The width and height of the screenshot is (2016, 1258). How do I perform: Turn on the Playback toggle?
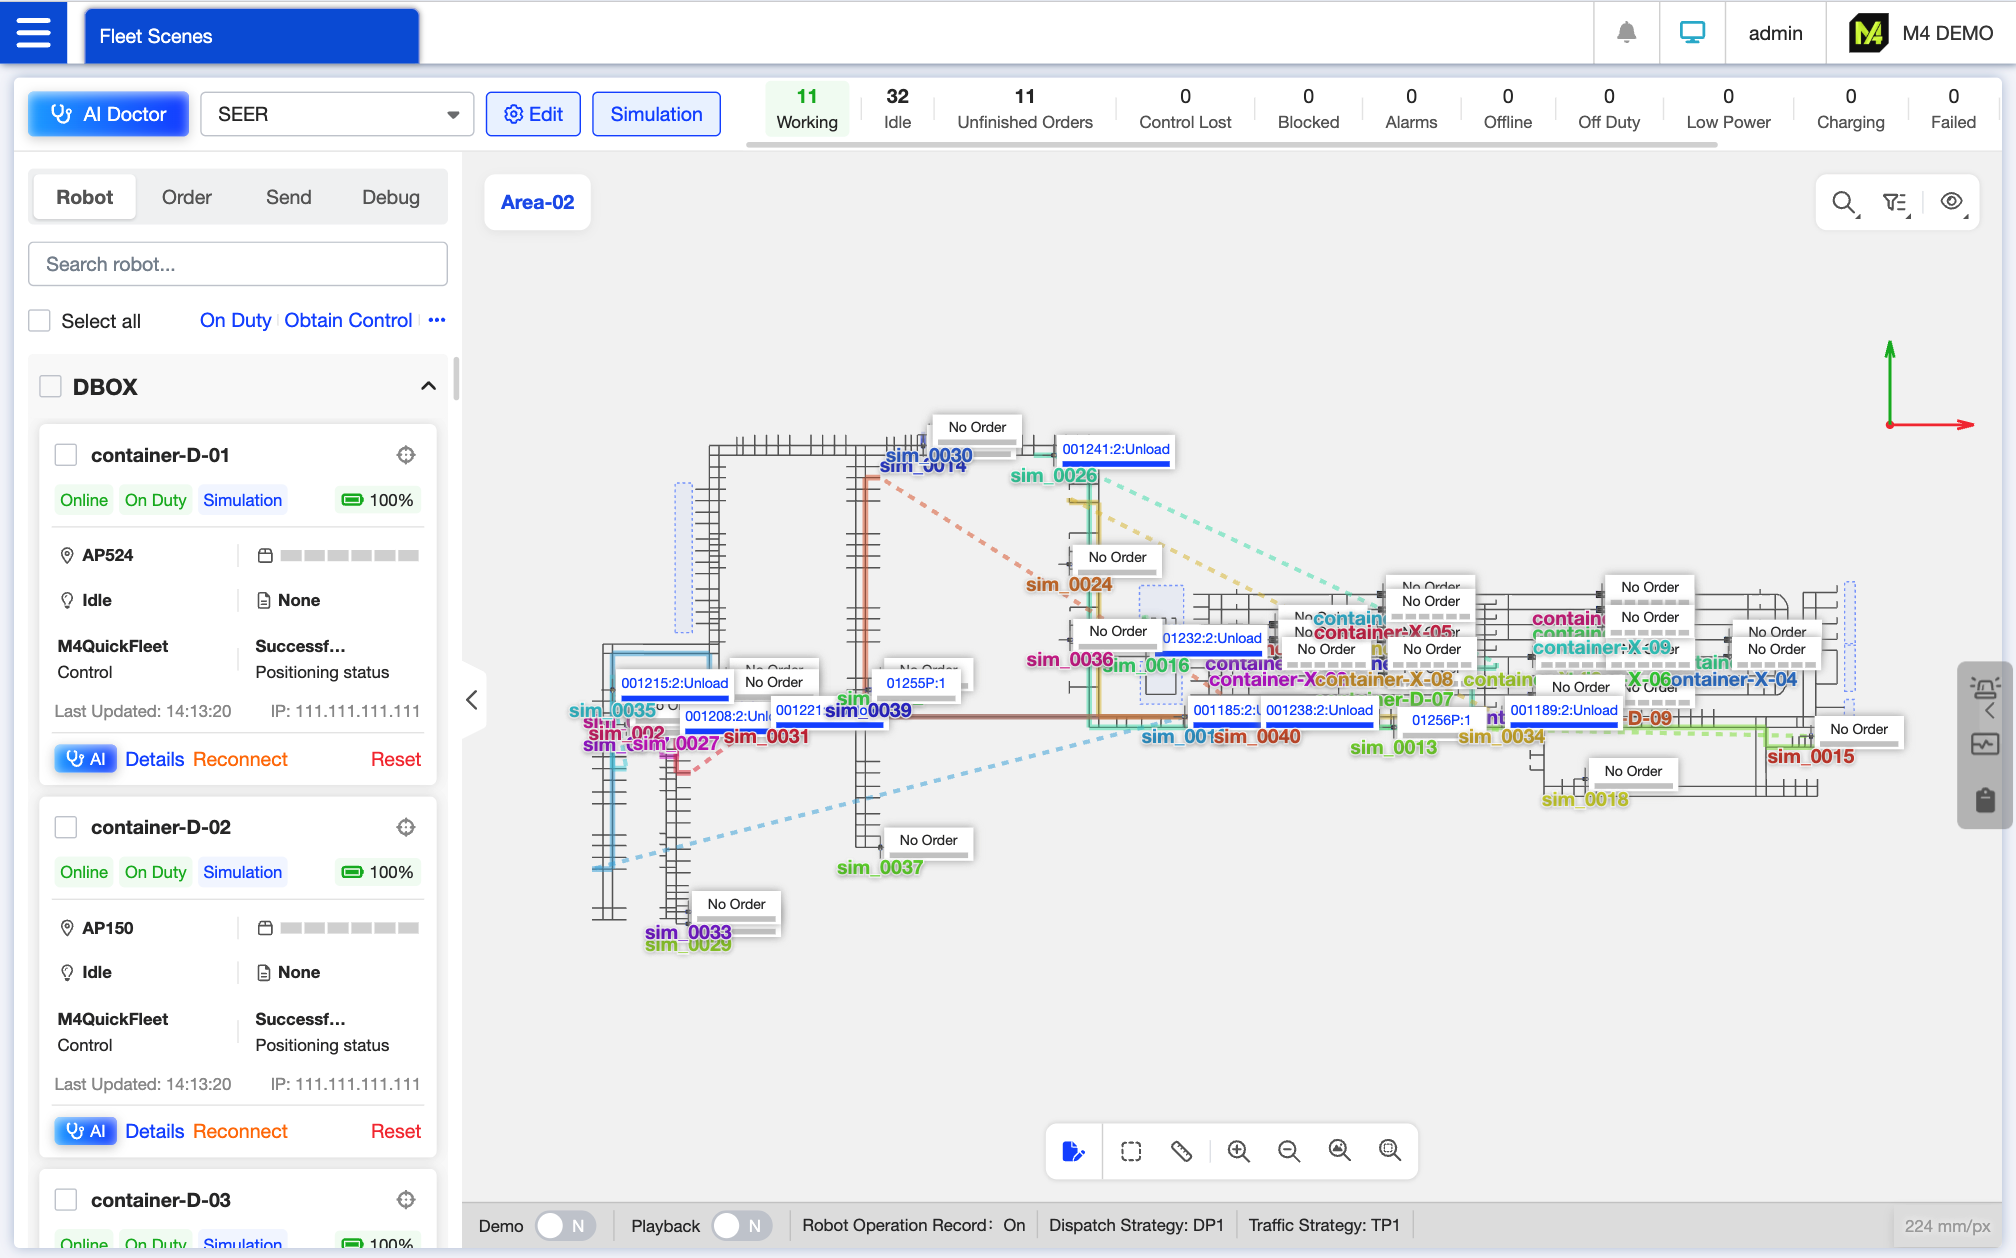tap(741, 1226)
